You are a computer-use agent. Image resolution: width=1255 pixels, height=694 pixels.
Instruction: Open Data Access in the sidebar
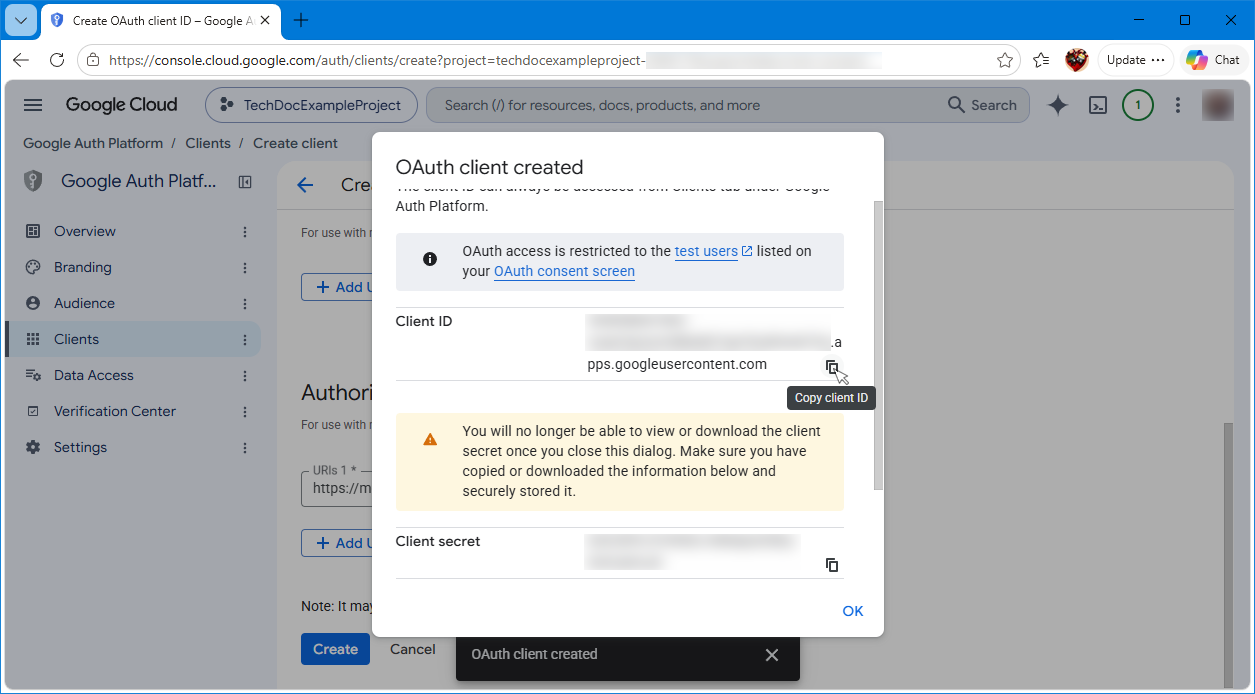(x=94, y=375)
